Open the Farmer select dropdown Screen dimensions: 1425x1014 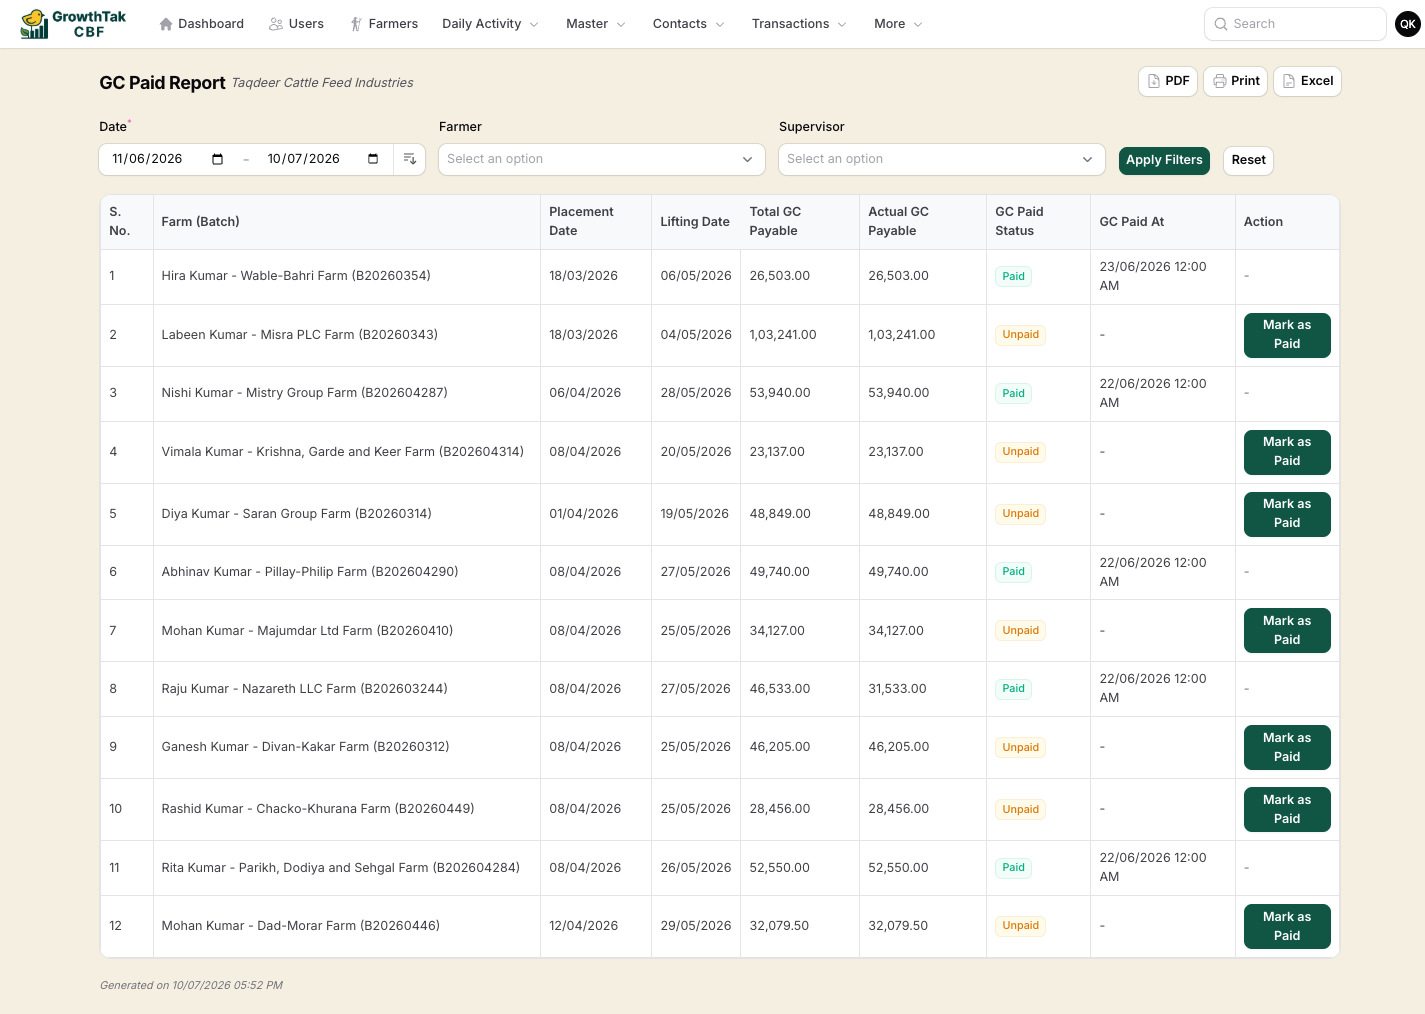pyautogui.click(x=602, y=159)
